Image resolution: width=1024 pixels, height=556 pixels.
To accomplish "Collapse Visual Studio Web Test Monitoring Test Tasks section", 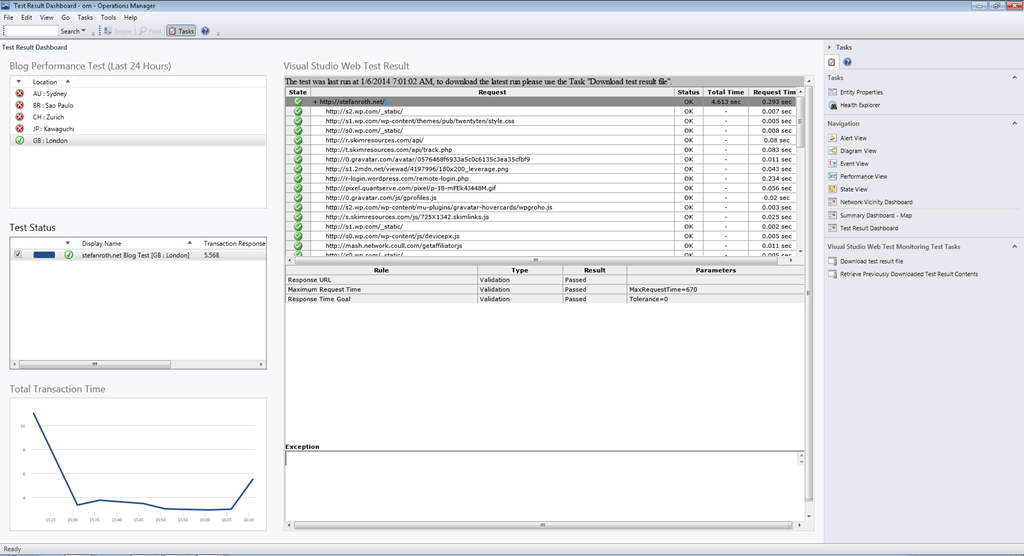I will pos(1014,247).
